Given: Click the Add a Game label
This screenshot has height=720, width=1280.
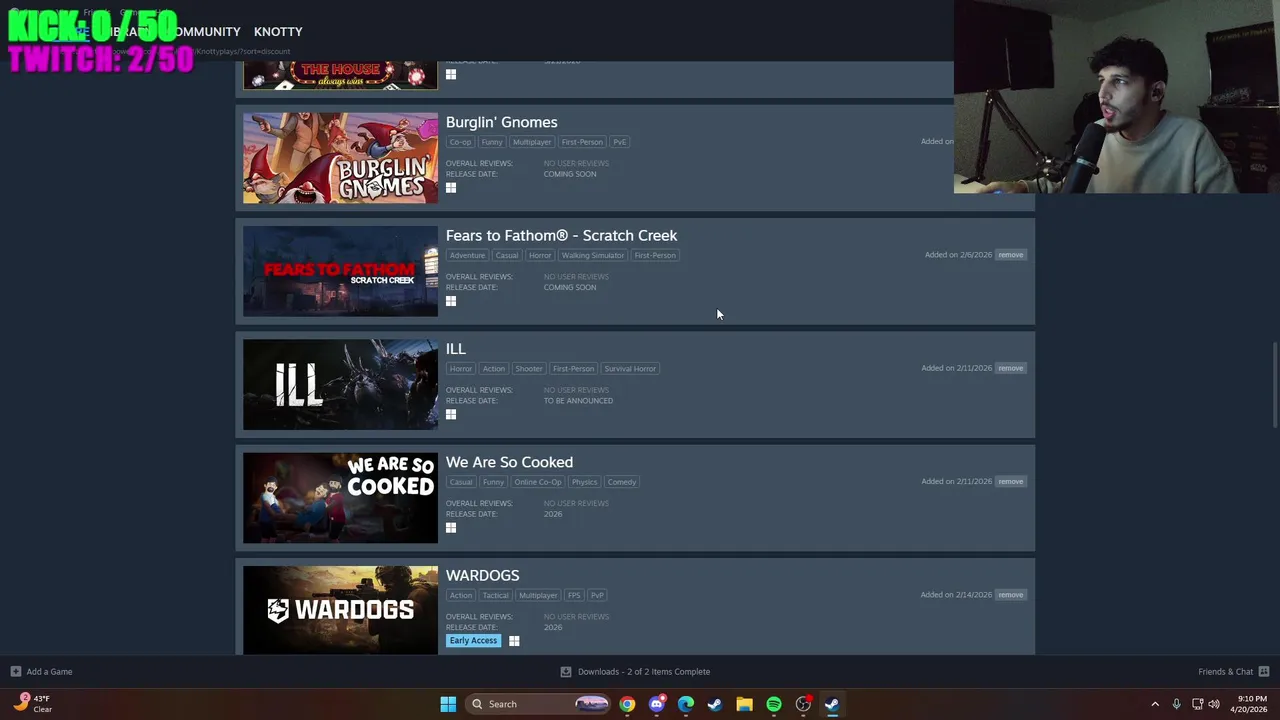Looking at the screenshot, I should [49, 672].
